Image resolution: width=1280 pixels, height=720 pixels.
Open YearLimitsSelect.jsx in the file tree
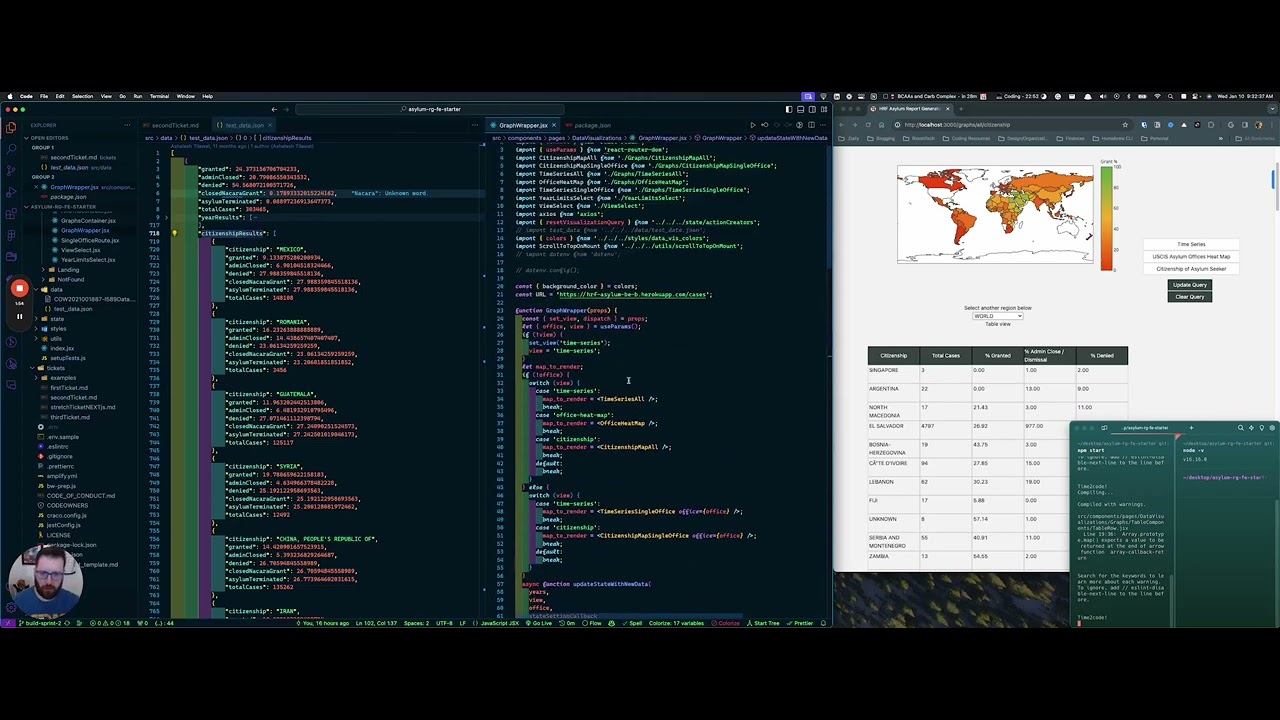88,259
